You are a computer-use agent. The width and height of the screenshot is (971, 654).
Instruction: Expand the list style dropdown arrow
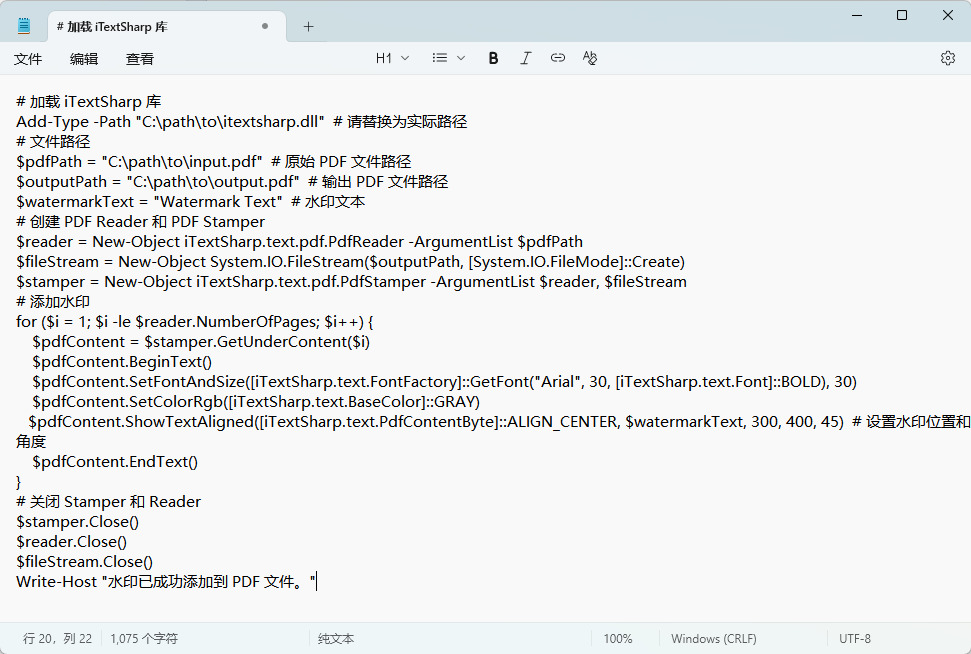(461, 58)
